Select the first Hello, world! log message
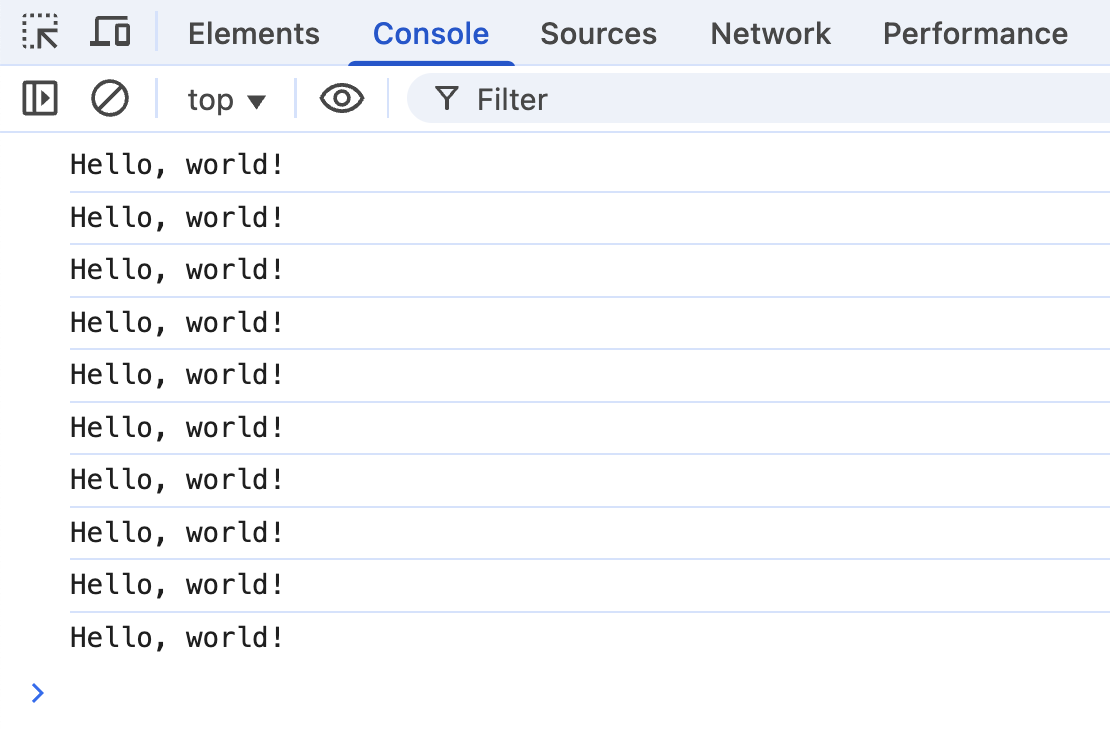The height and width of the screenshot is (730, 1110). pos(177,164)
